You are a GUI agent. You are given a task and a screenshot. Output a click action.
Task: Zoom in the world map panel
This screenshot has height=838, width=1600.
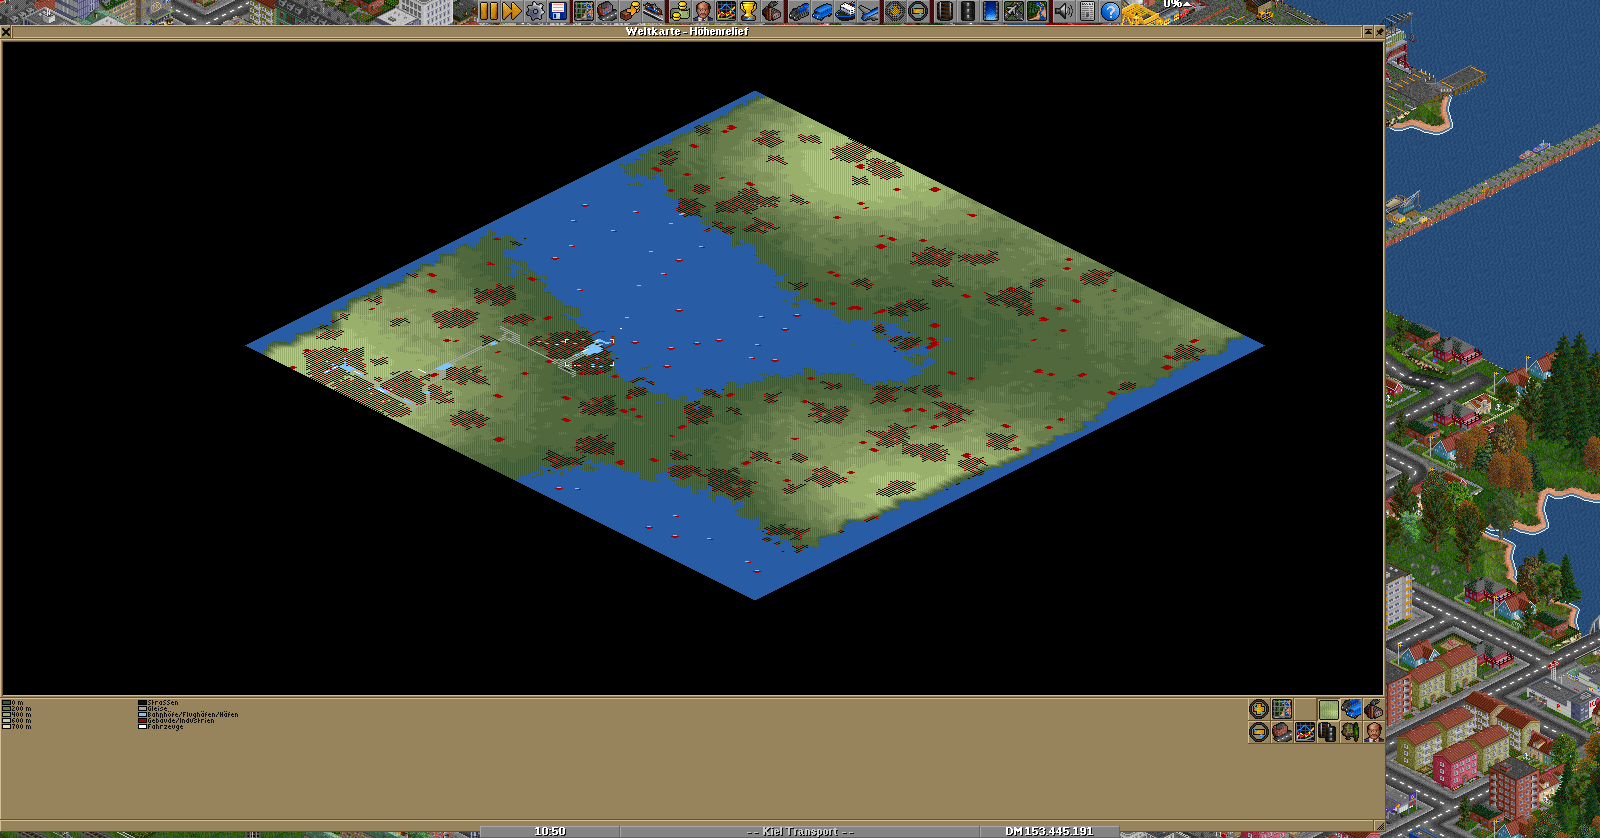tap(1259, 709)
